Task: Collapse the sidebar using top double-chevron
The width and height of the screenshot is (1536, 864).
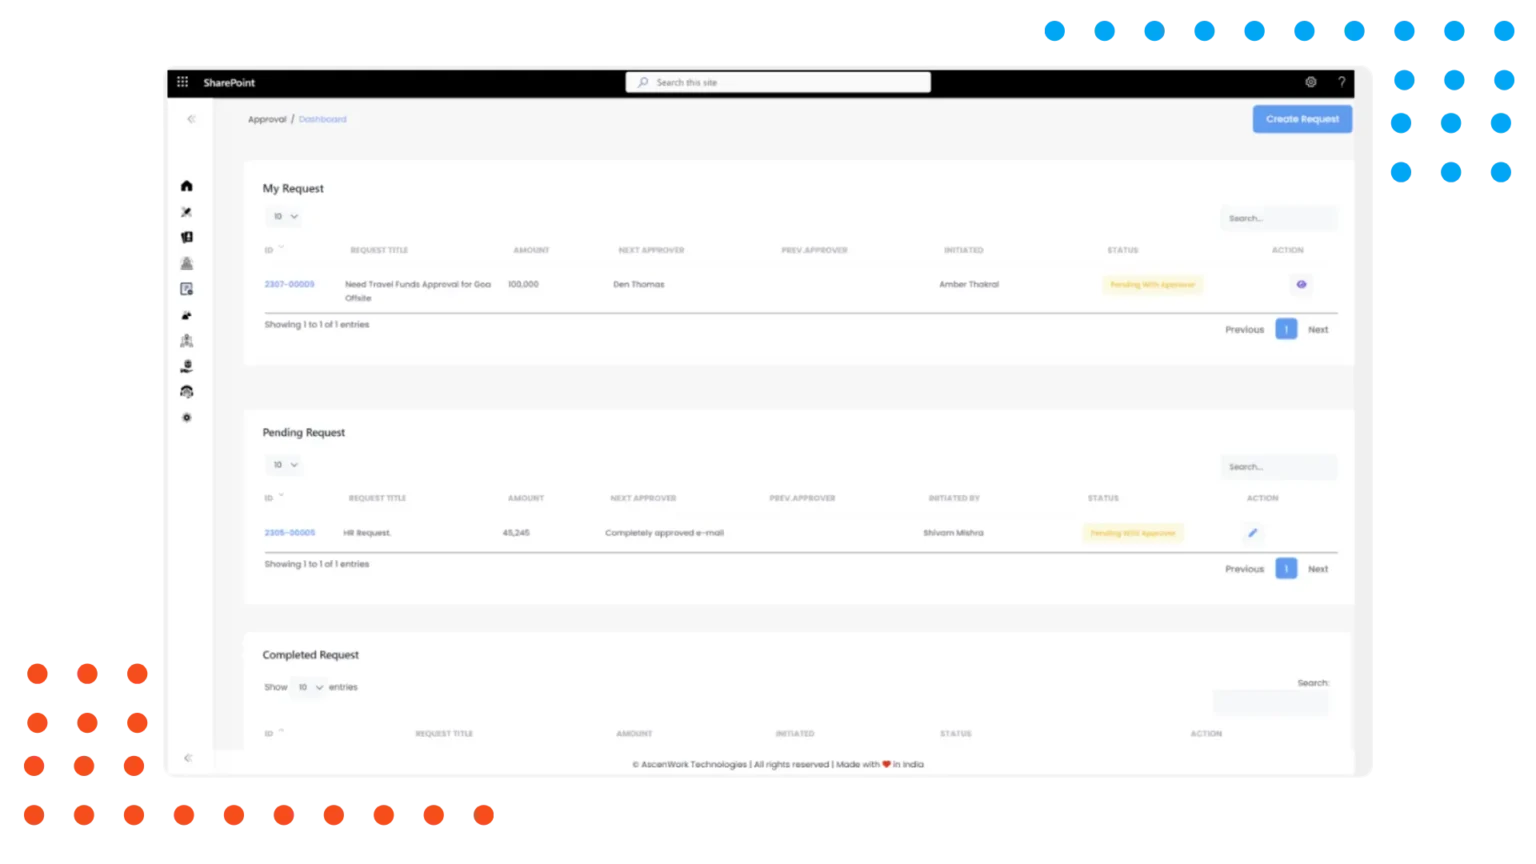Action: 191,119
